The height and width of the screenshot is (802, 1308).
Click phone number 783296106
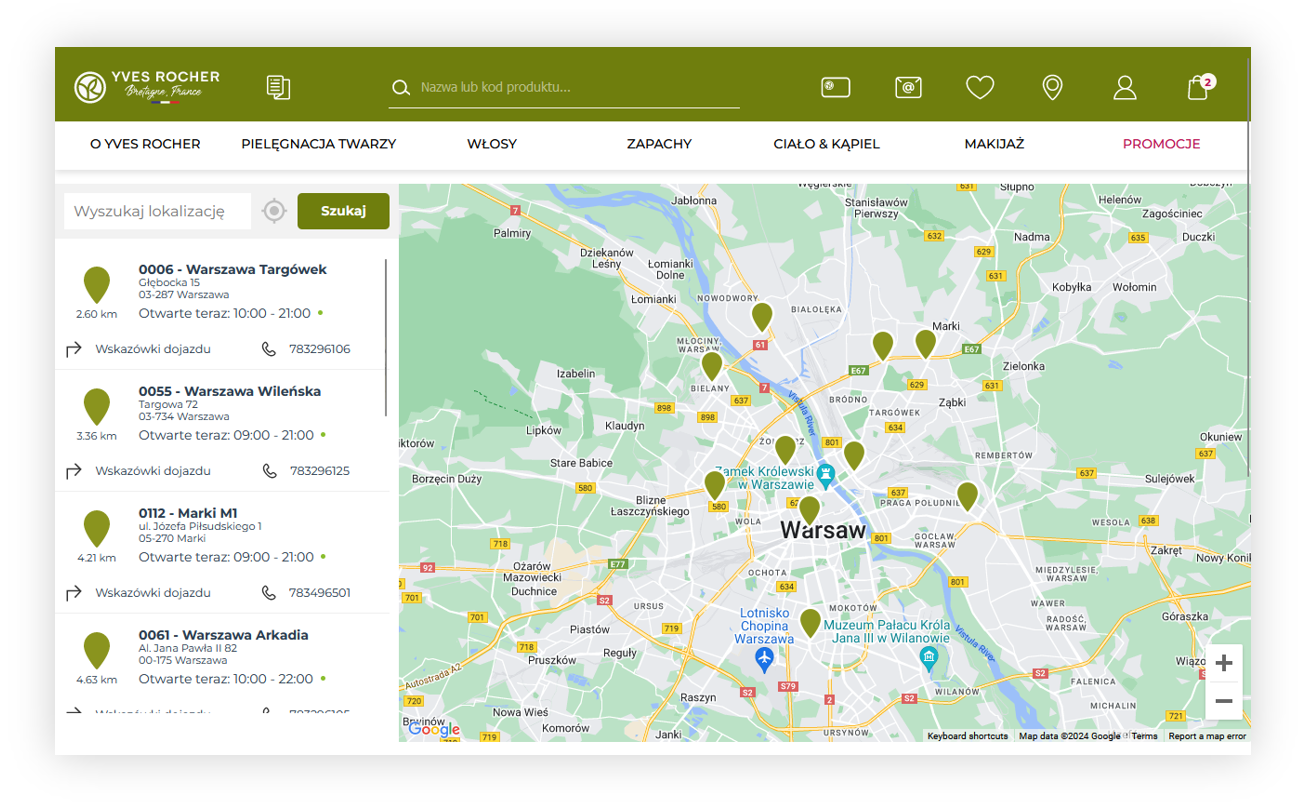pyautogui.click(x=320, y=349)
